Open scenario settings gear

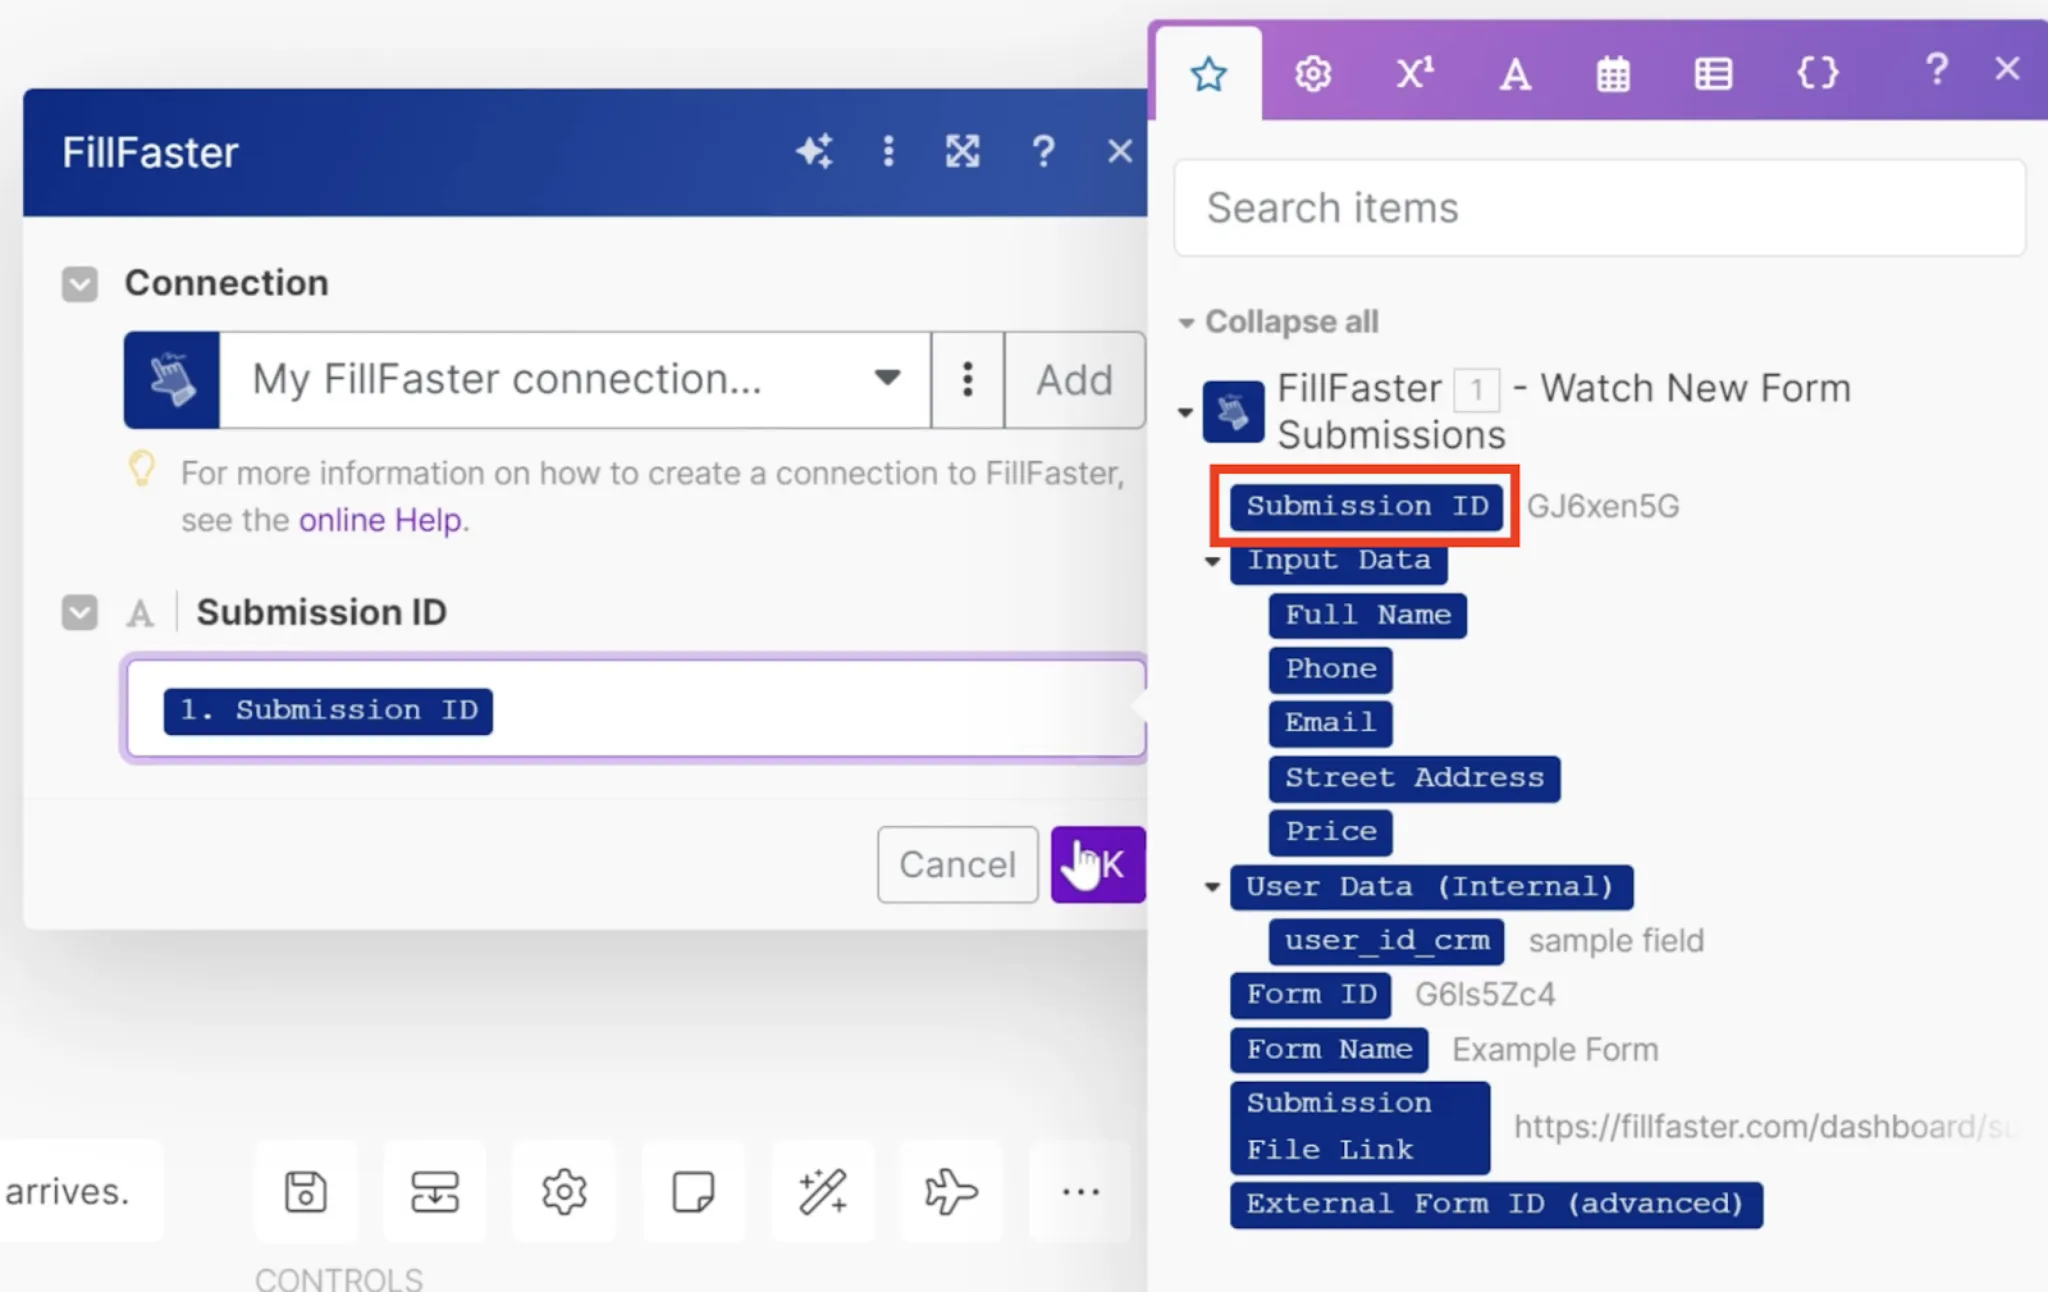[x=564, y=1191]
